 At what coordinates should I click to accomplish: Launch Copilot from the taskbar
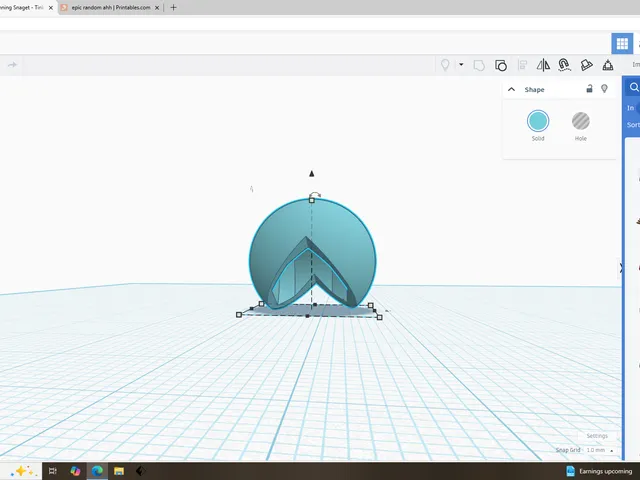pyautogui.click(x=75, y=471)
